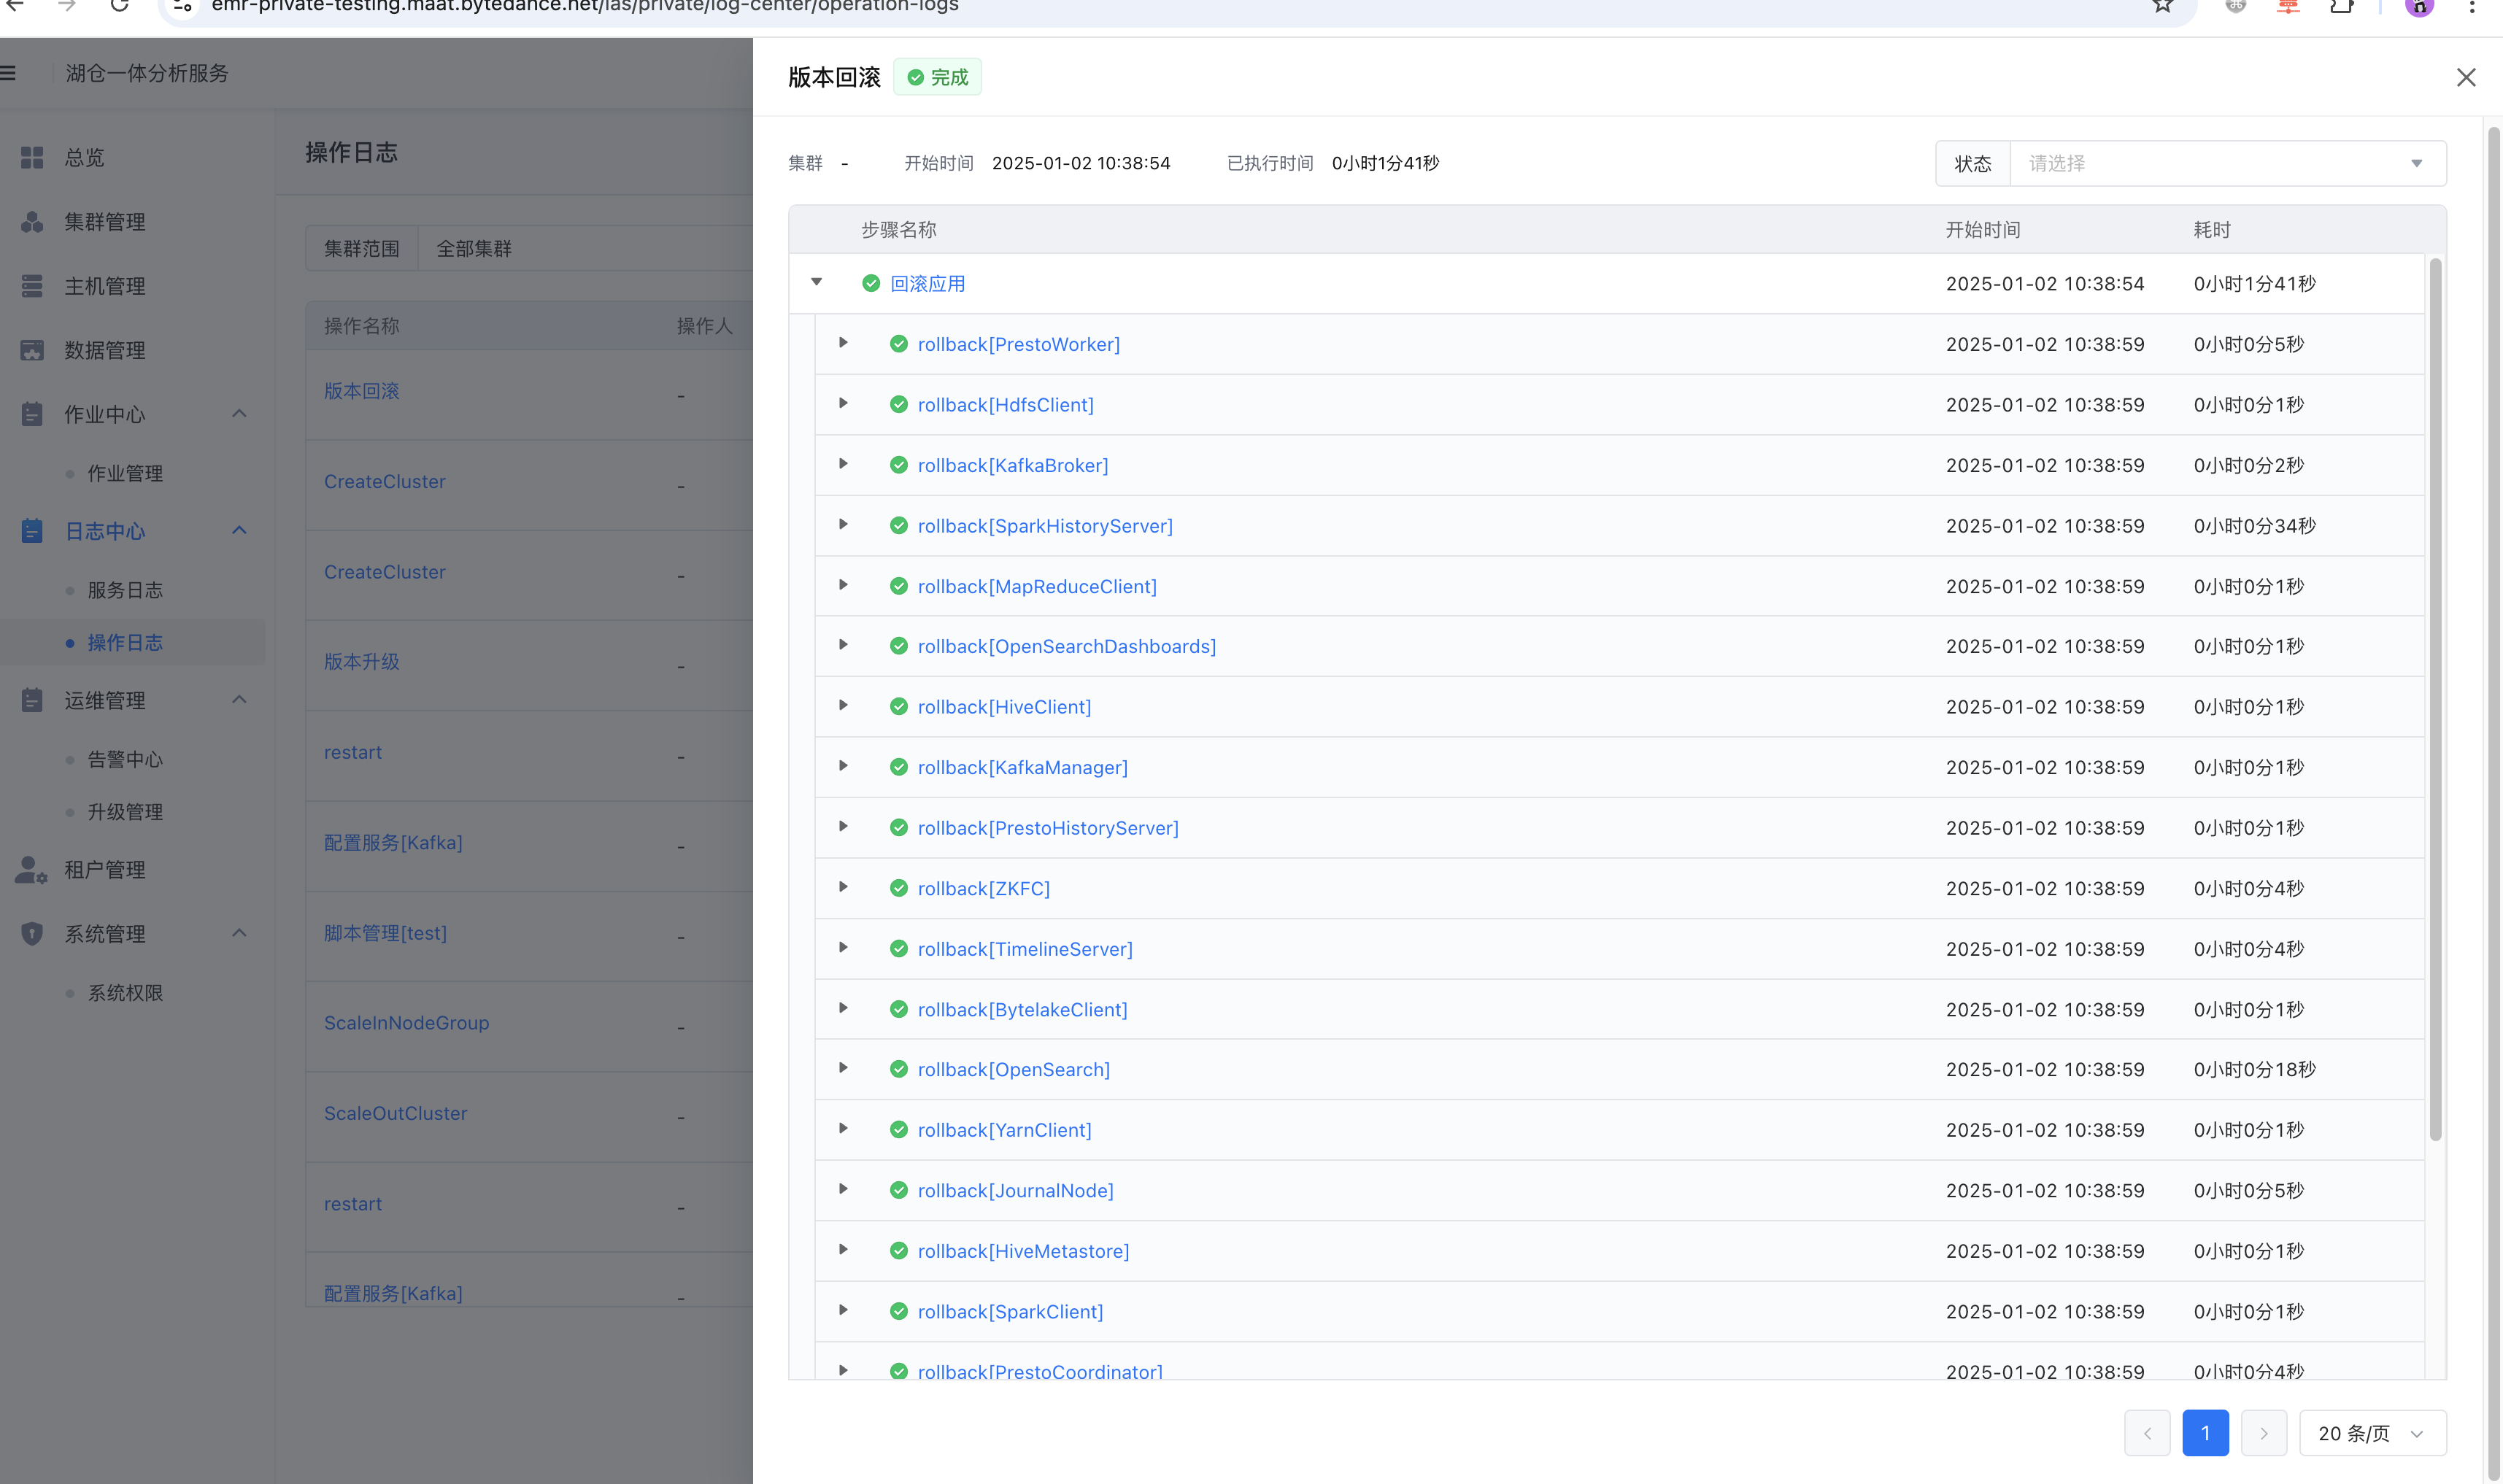Image resolution: width=2503 pixels, height=1484 pixels.
Task: Expand the rollback[SparkHistoryServer] row
Action: [x=843, y=524]
